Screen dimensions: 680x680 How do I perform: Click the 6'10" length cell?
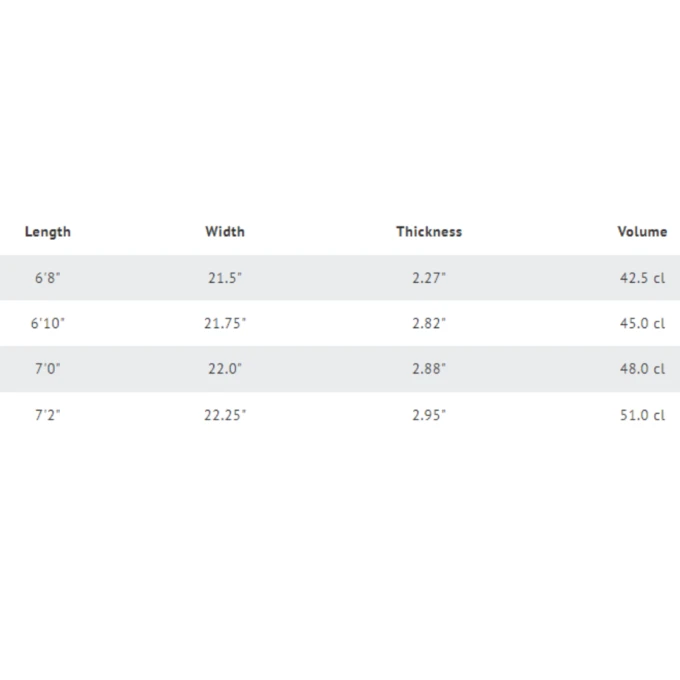coord(48,323)
